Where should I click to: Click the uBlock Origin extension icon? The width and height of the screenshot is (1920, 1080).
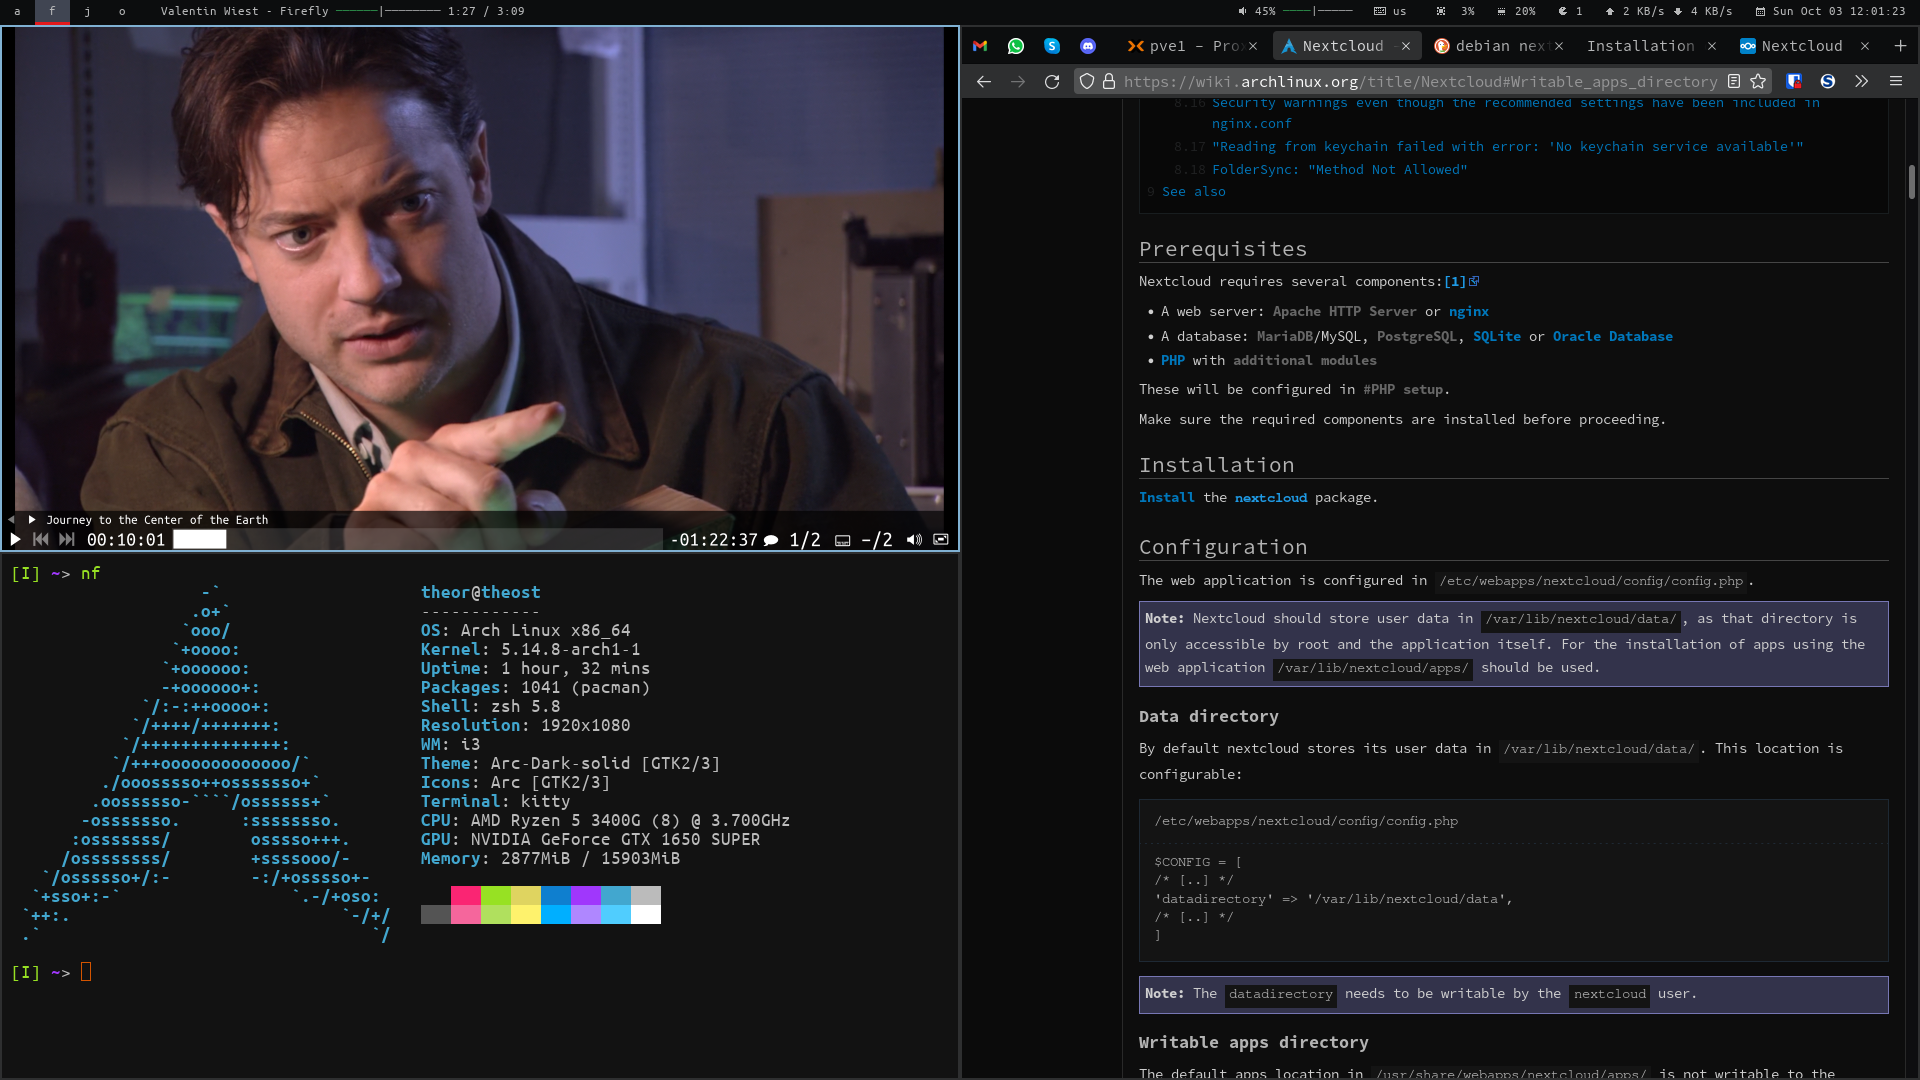(x=1793, y=81)
